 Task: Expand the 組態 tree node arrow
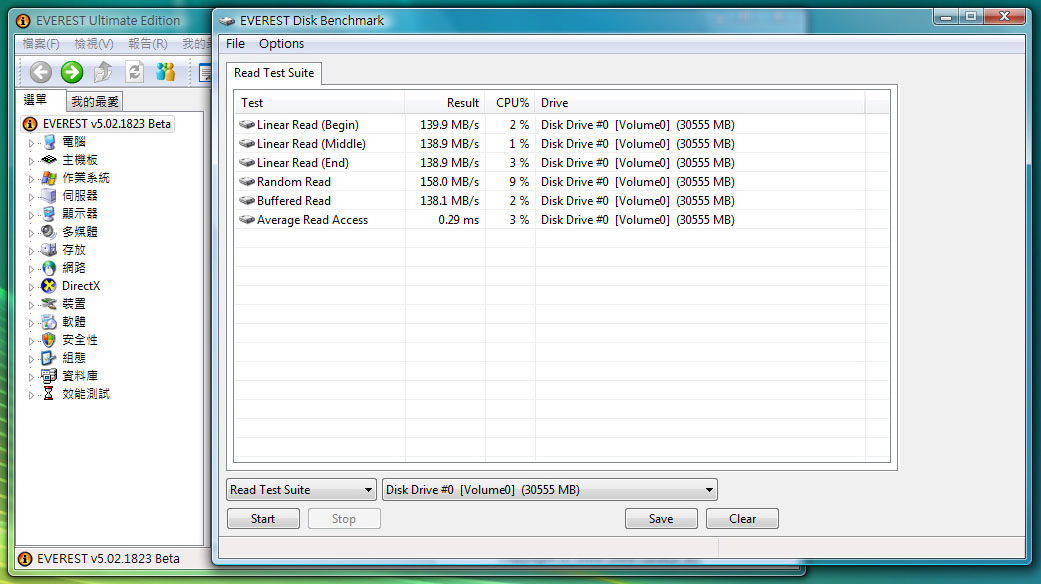tap(31, 358)
